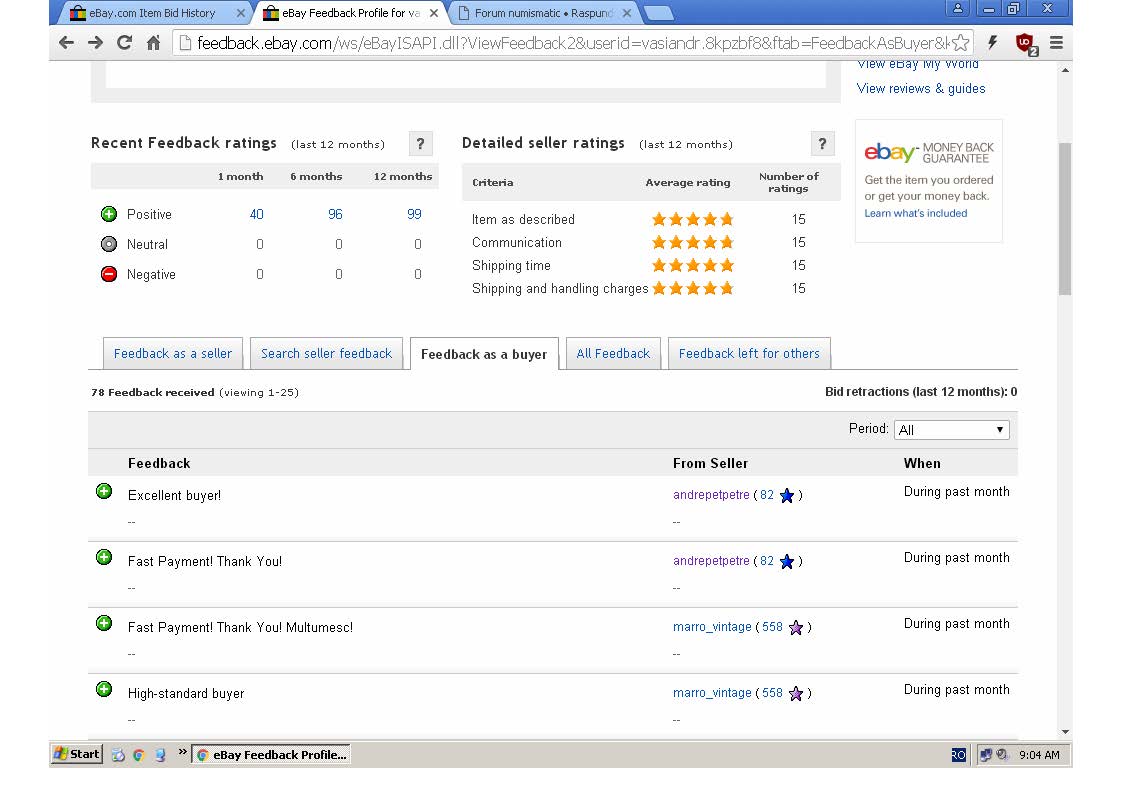Viewport: 1123px width, 794px height.
Task: Expand the Period dropdown
Action: (951, 430)
